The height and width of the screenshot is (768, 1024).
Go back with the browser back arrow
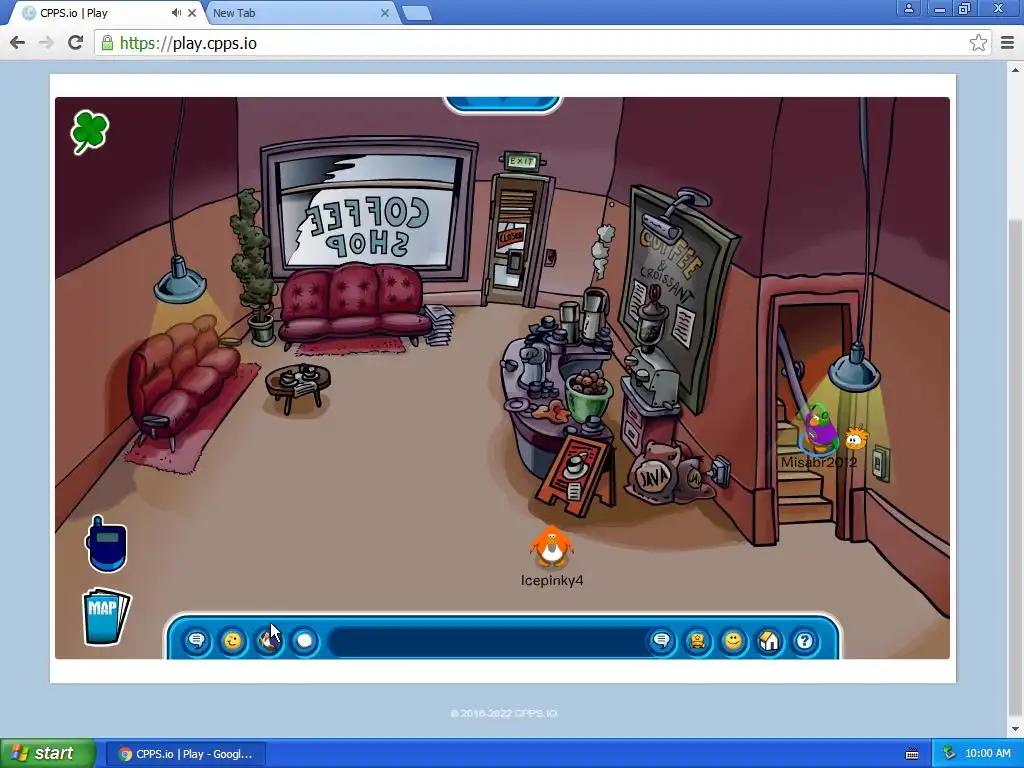(18, 43)
